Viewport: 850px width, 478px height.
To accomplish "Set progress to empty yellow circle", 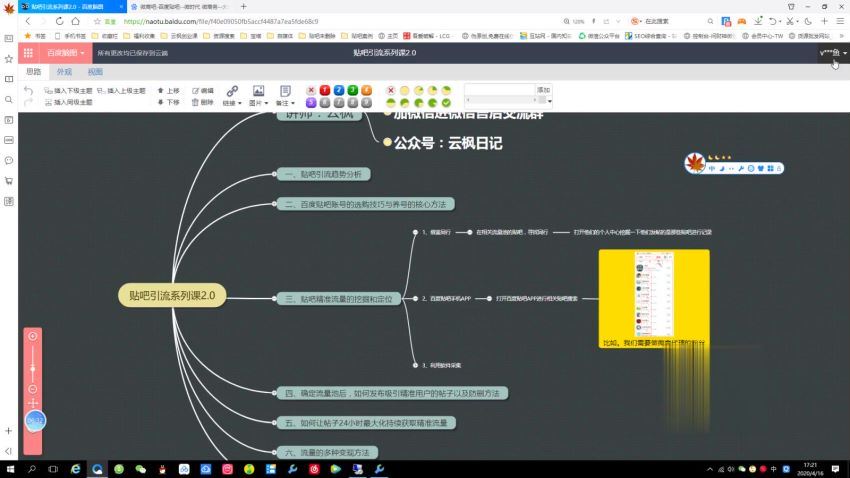I will [x=404, y=90].
